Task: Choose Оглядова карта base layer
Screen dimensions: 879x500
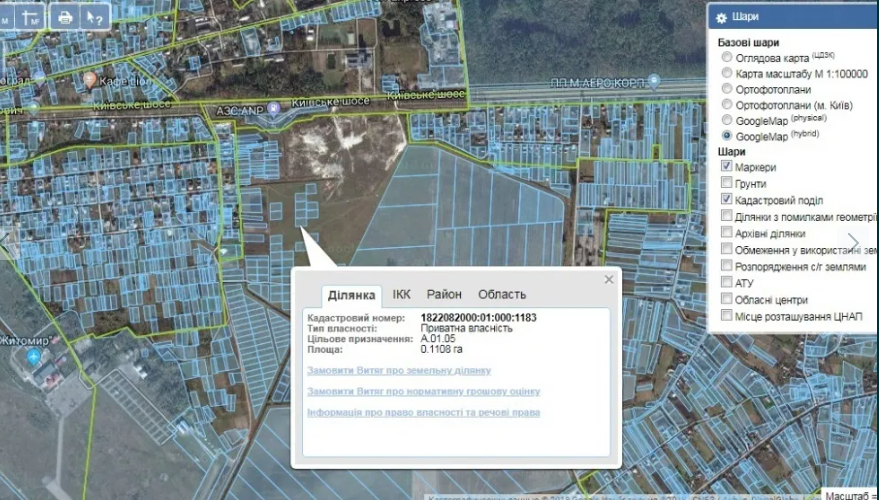Action: click(727, 57)
